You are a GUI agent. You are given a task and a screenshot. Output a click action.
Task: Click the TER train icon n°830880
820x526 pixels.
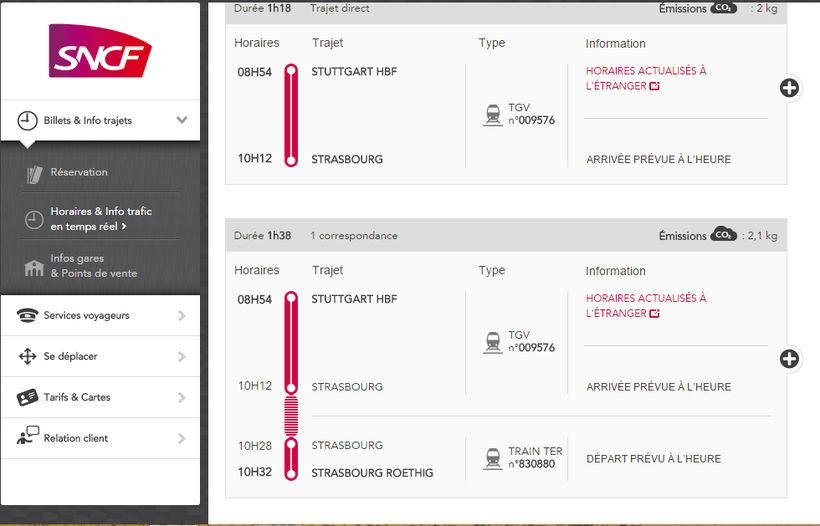(493, 458)
